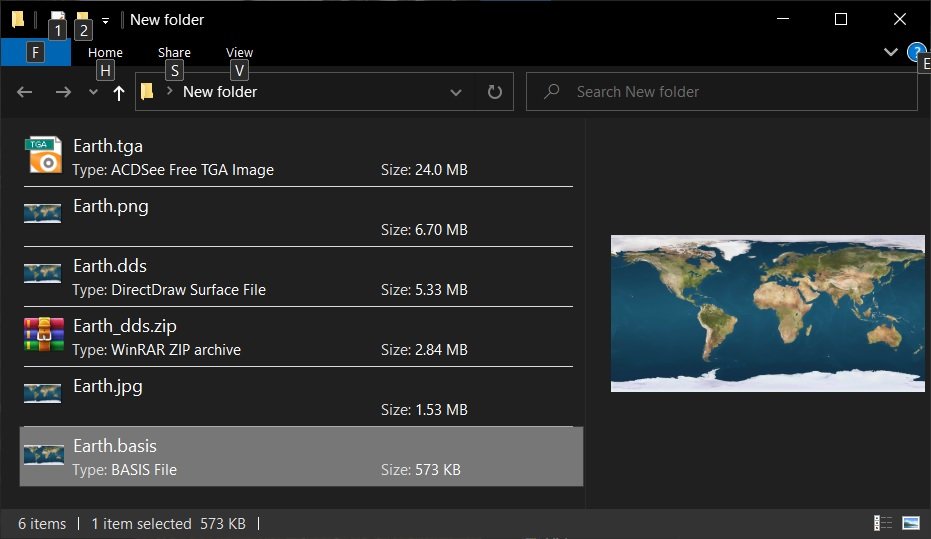Go up one folder level
The image size is (931, 539).
click(119, 93)
